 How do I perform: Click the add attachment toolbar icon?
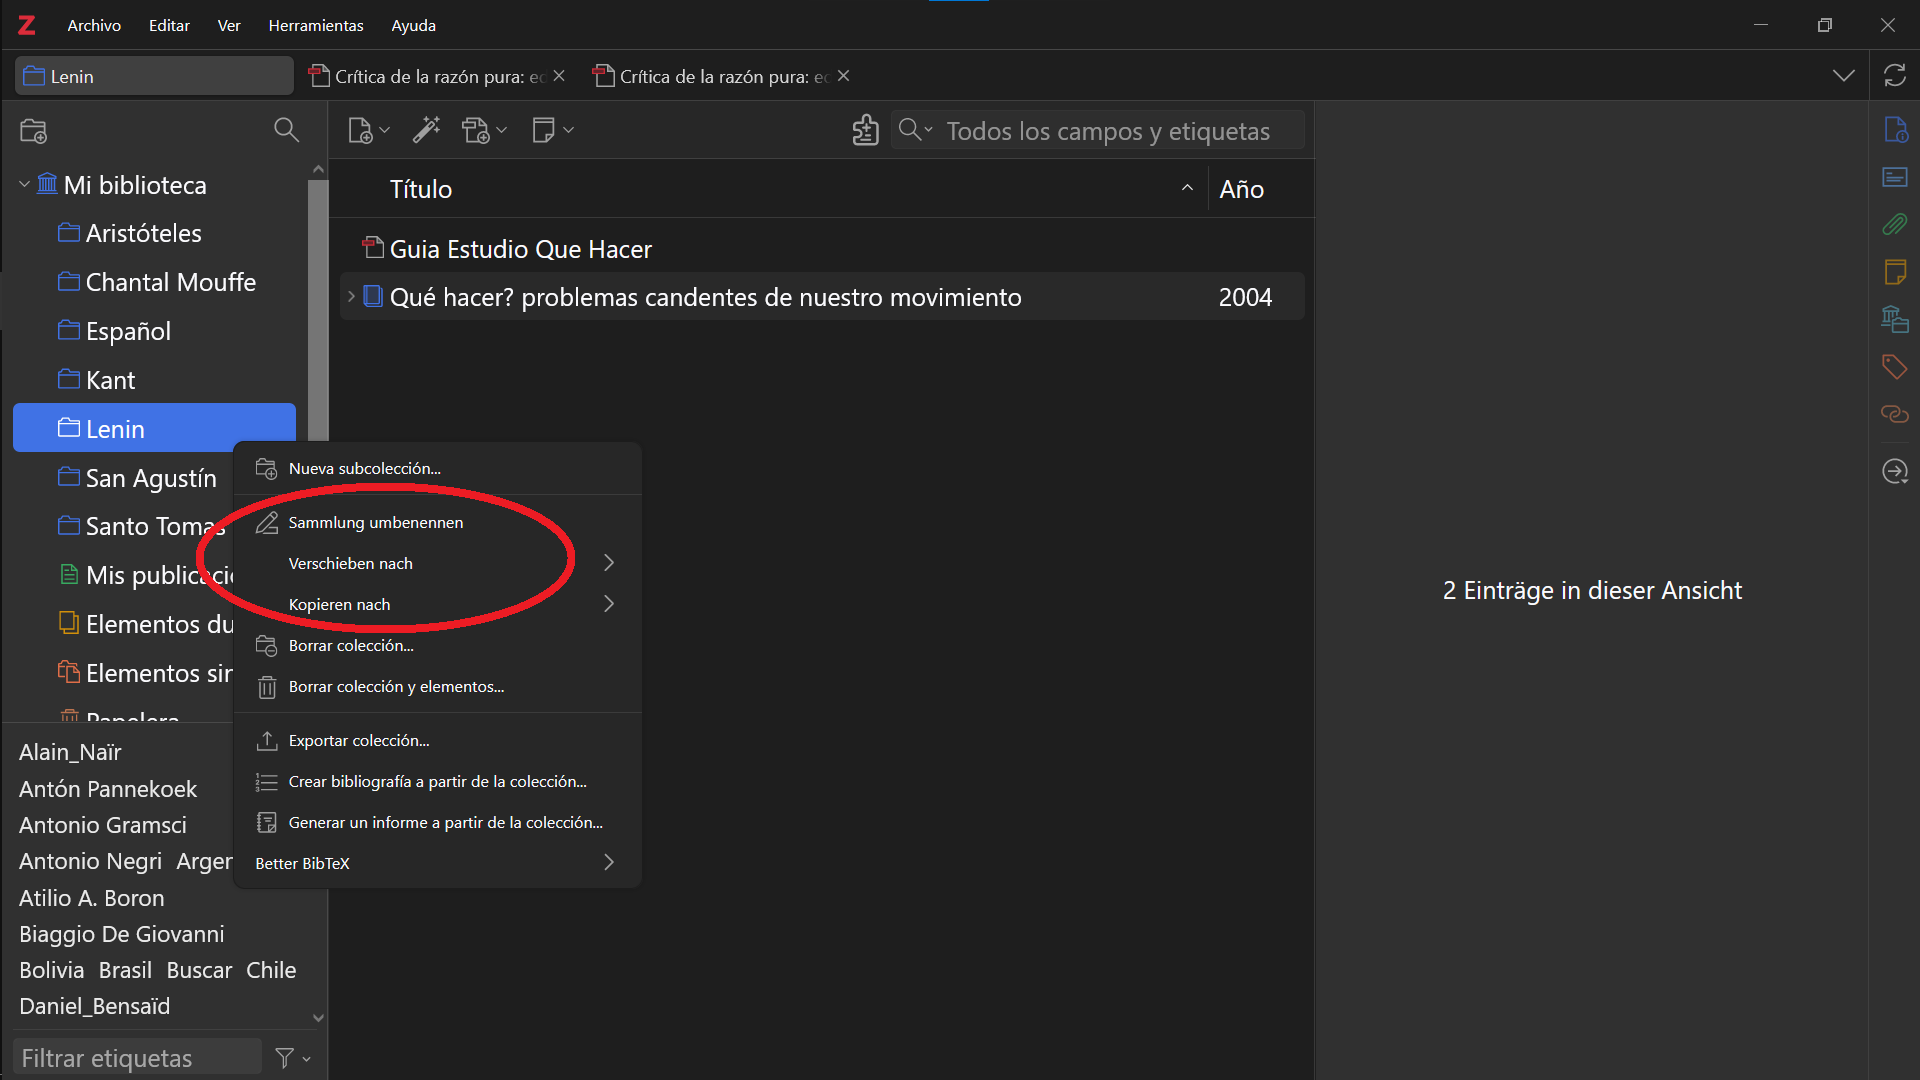(x=477, y=130)
